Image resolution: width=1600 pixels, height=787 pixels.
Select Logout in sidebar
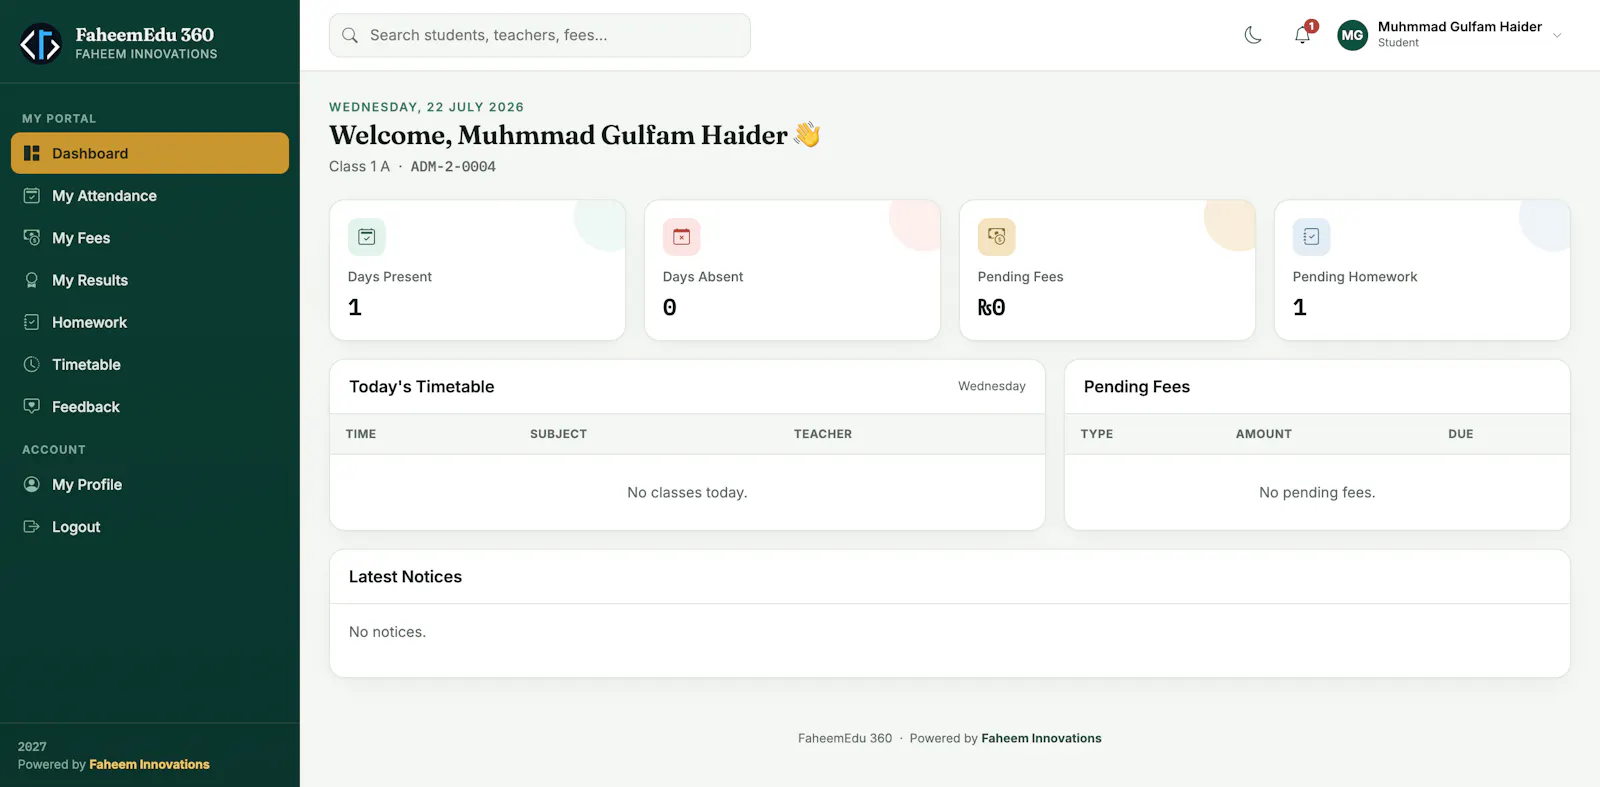click(150, 526)
